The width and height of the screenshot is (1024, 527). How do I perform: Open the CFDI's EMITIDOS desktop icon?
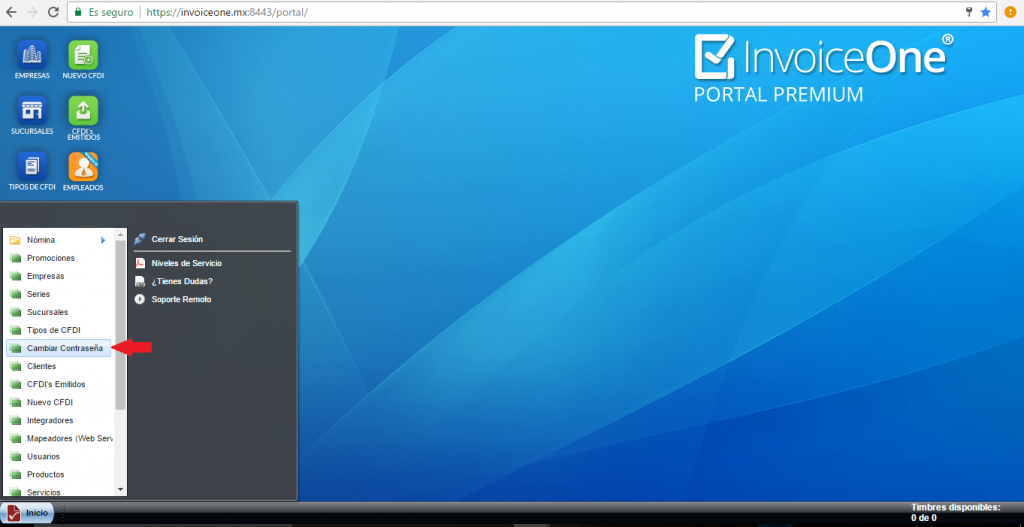click(83, 118)
